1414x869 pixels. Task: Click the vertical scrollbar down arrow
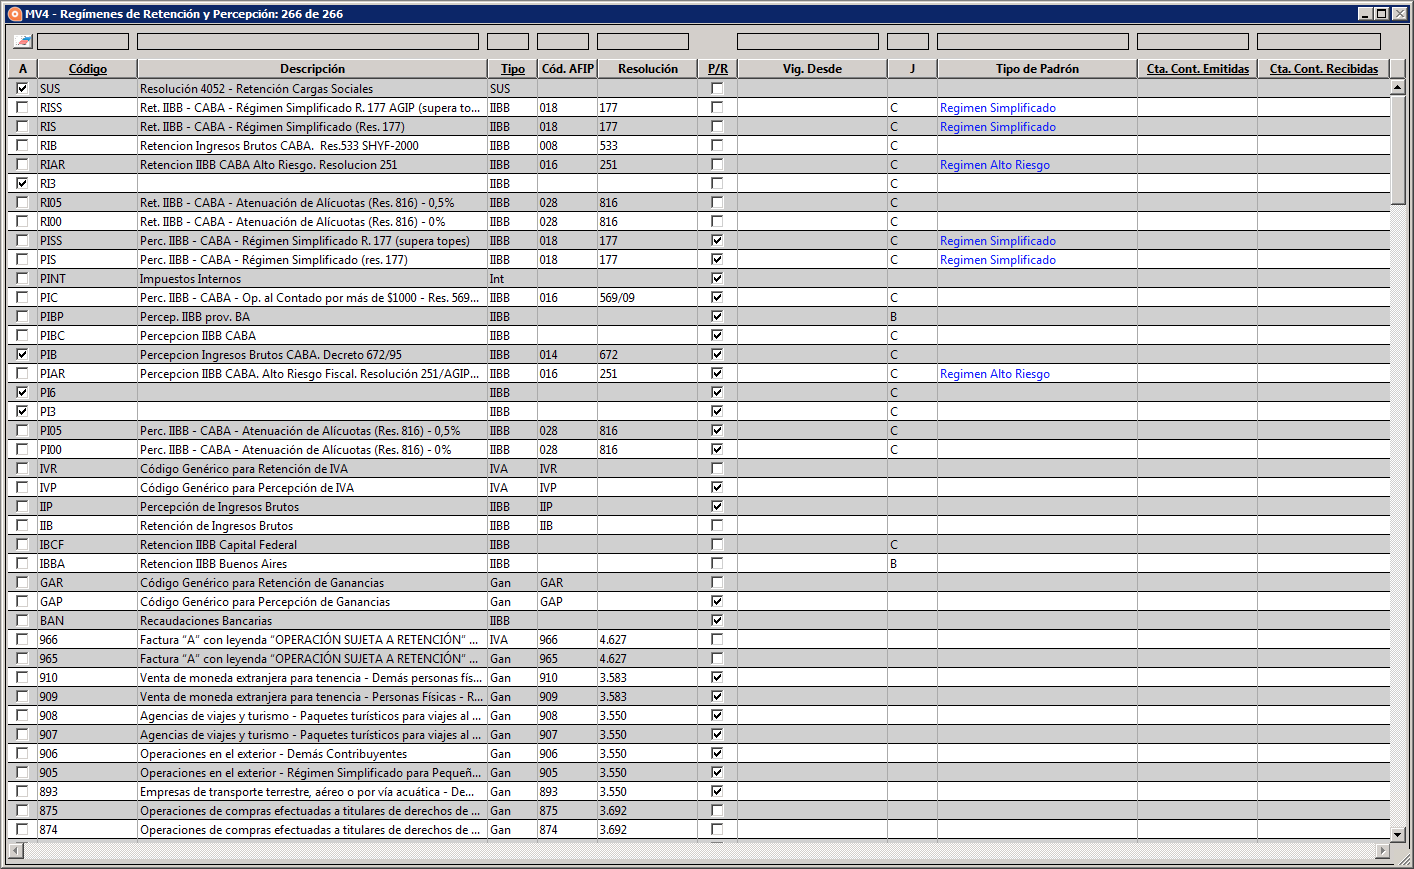click(1397, 833)
